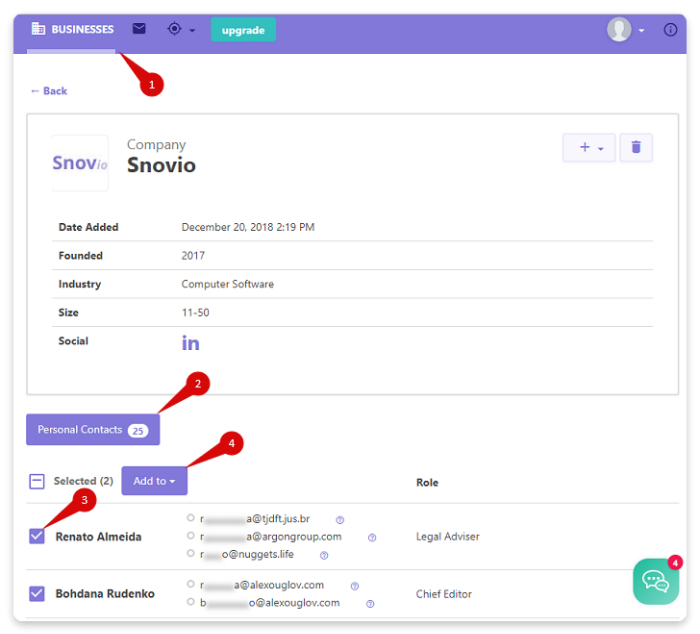Click the Snovio company logo
Image resolution: width=700 pixels, height=634 pixels.
coord(80,163)
